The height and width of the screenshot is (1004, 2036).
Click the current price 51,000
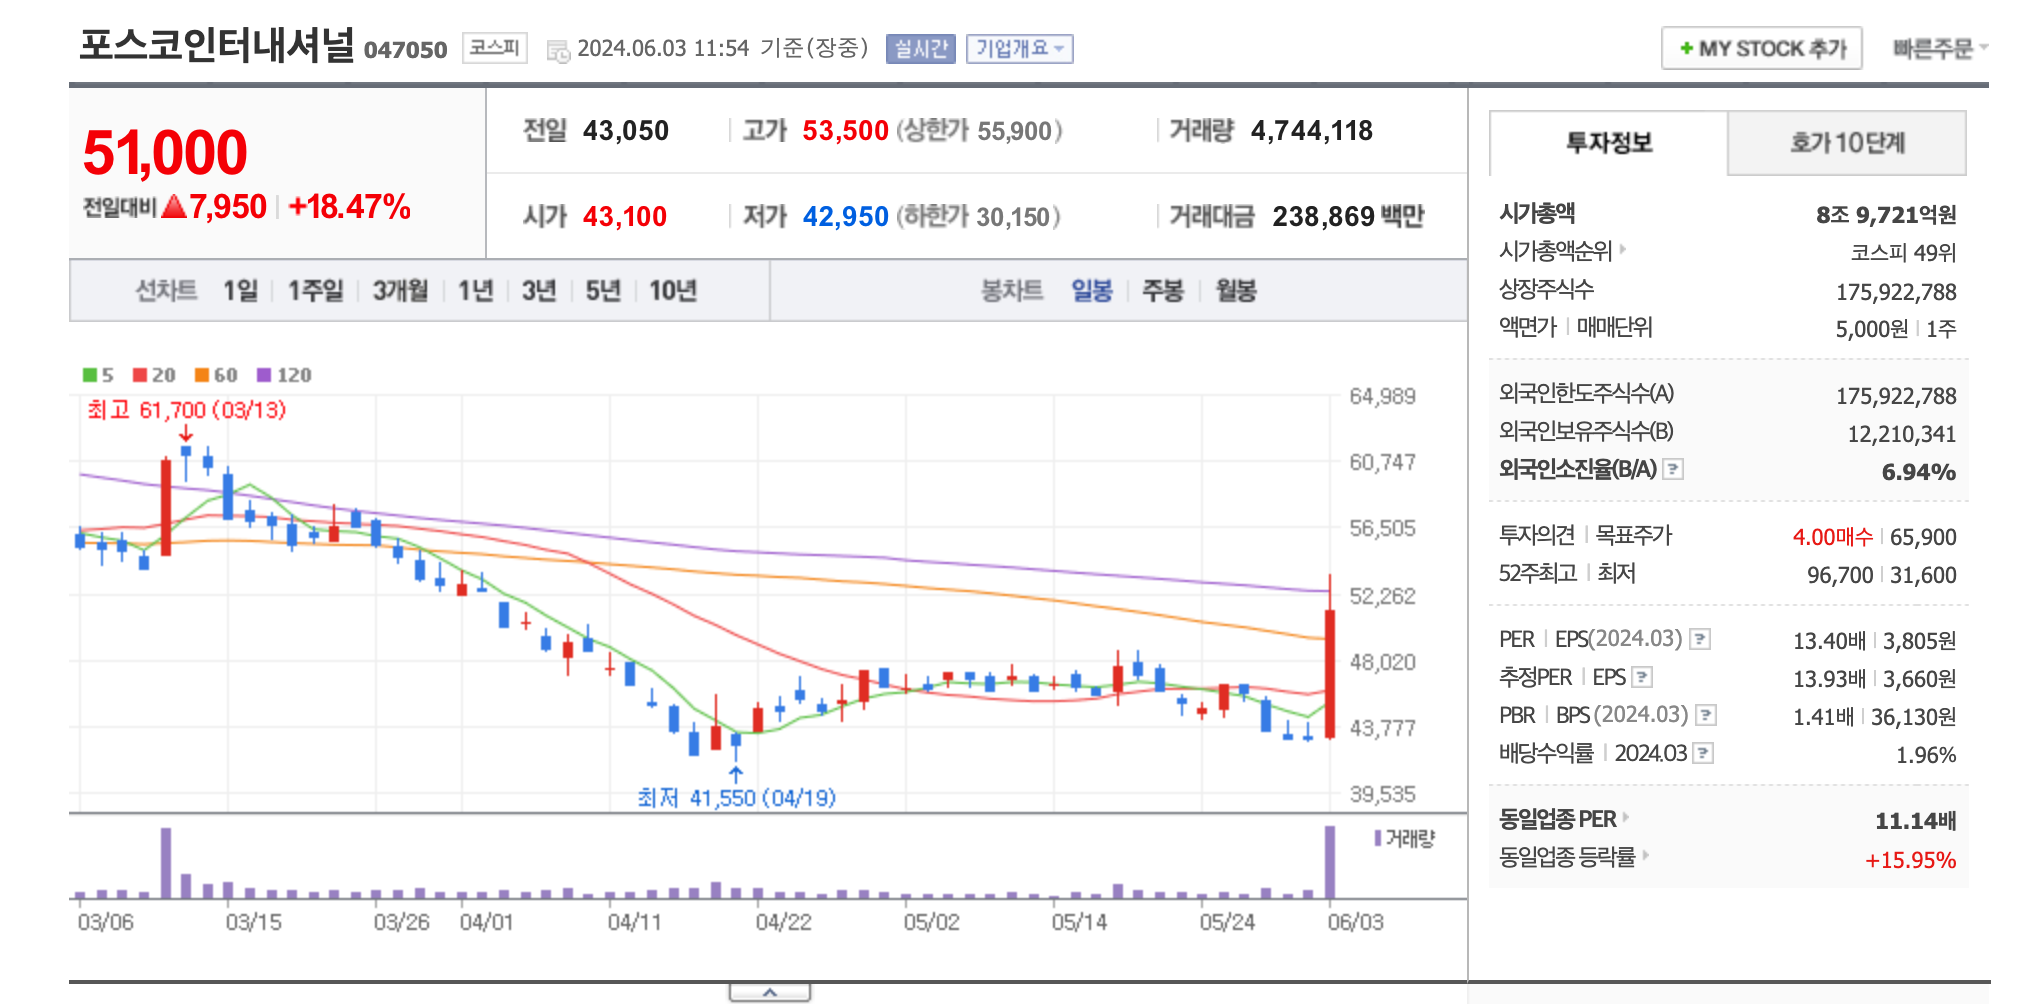165,153
